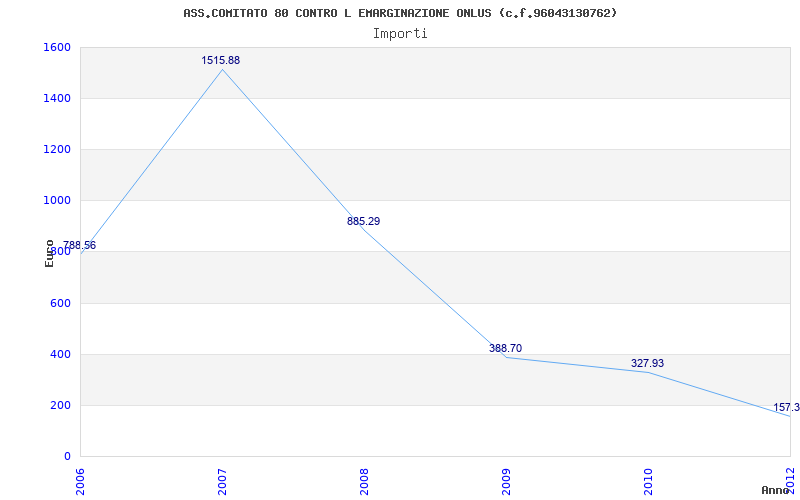Click the Anno x-axis title
This screenshot has width=800, height=500.
[x=776, y=490]
